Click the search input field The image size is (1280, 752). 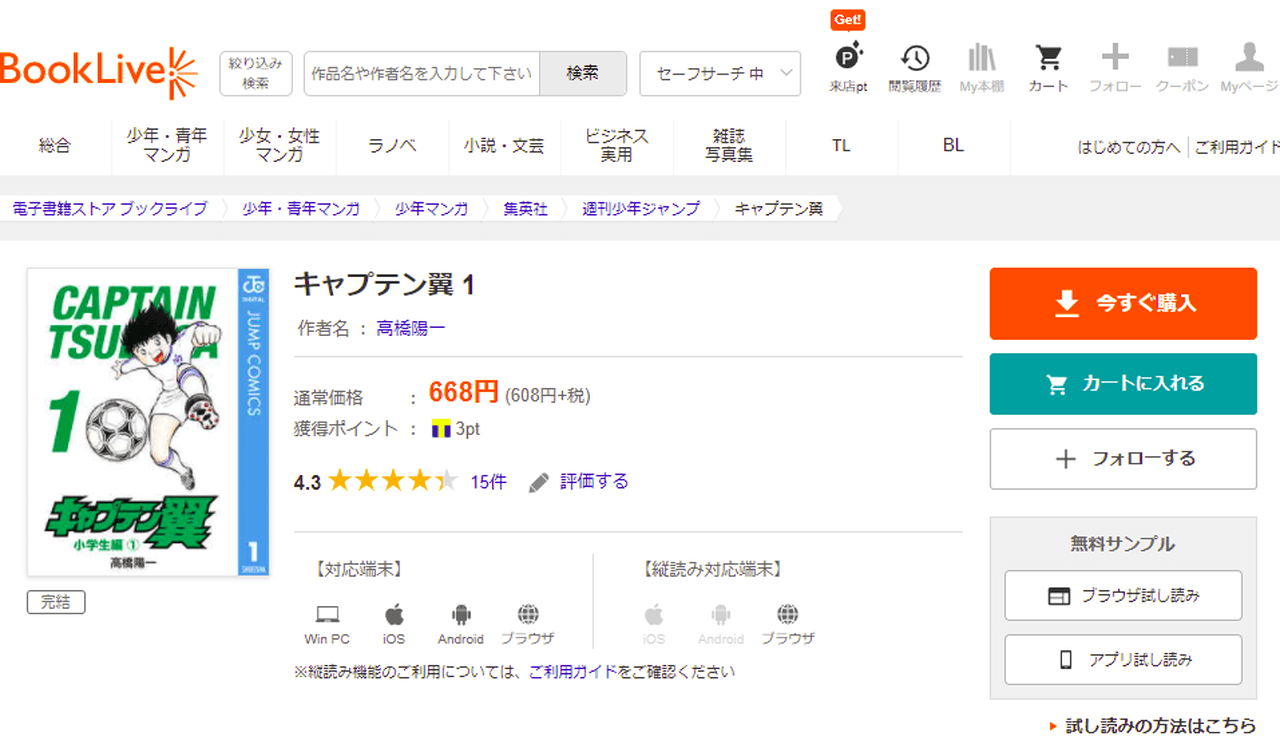point(421,74)
